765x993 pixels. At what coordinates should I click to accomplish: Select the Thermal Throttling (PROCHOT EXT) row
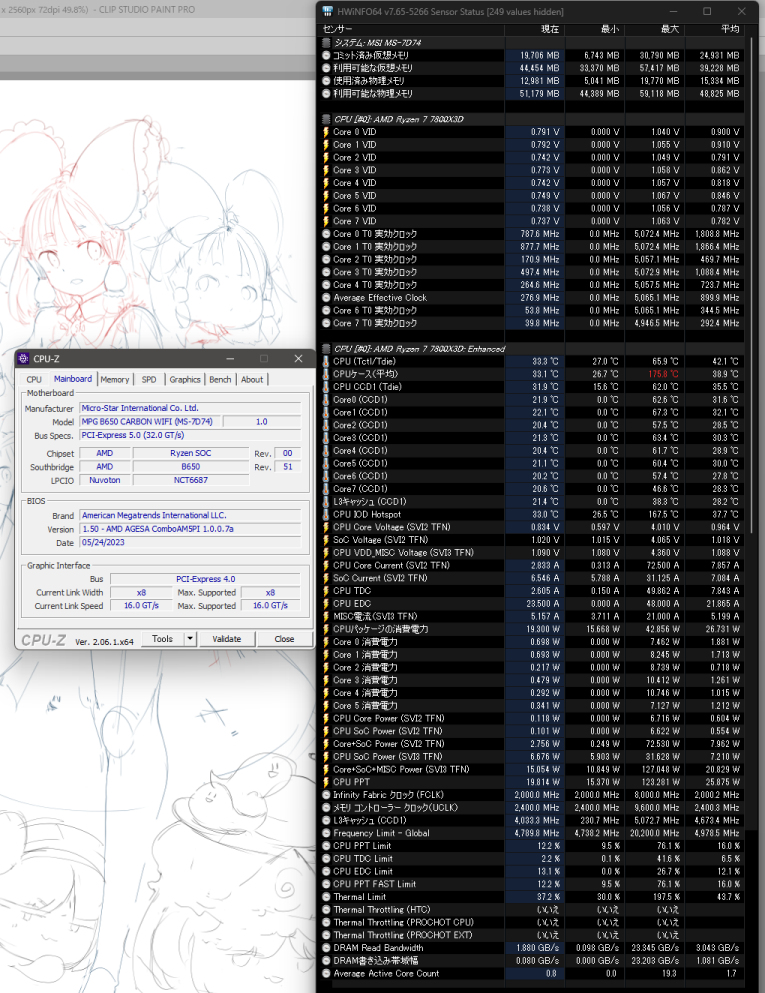(532, 935)
